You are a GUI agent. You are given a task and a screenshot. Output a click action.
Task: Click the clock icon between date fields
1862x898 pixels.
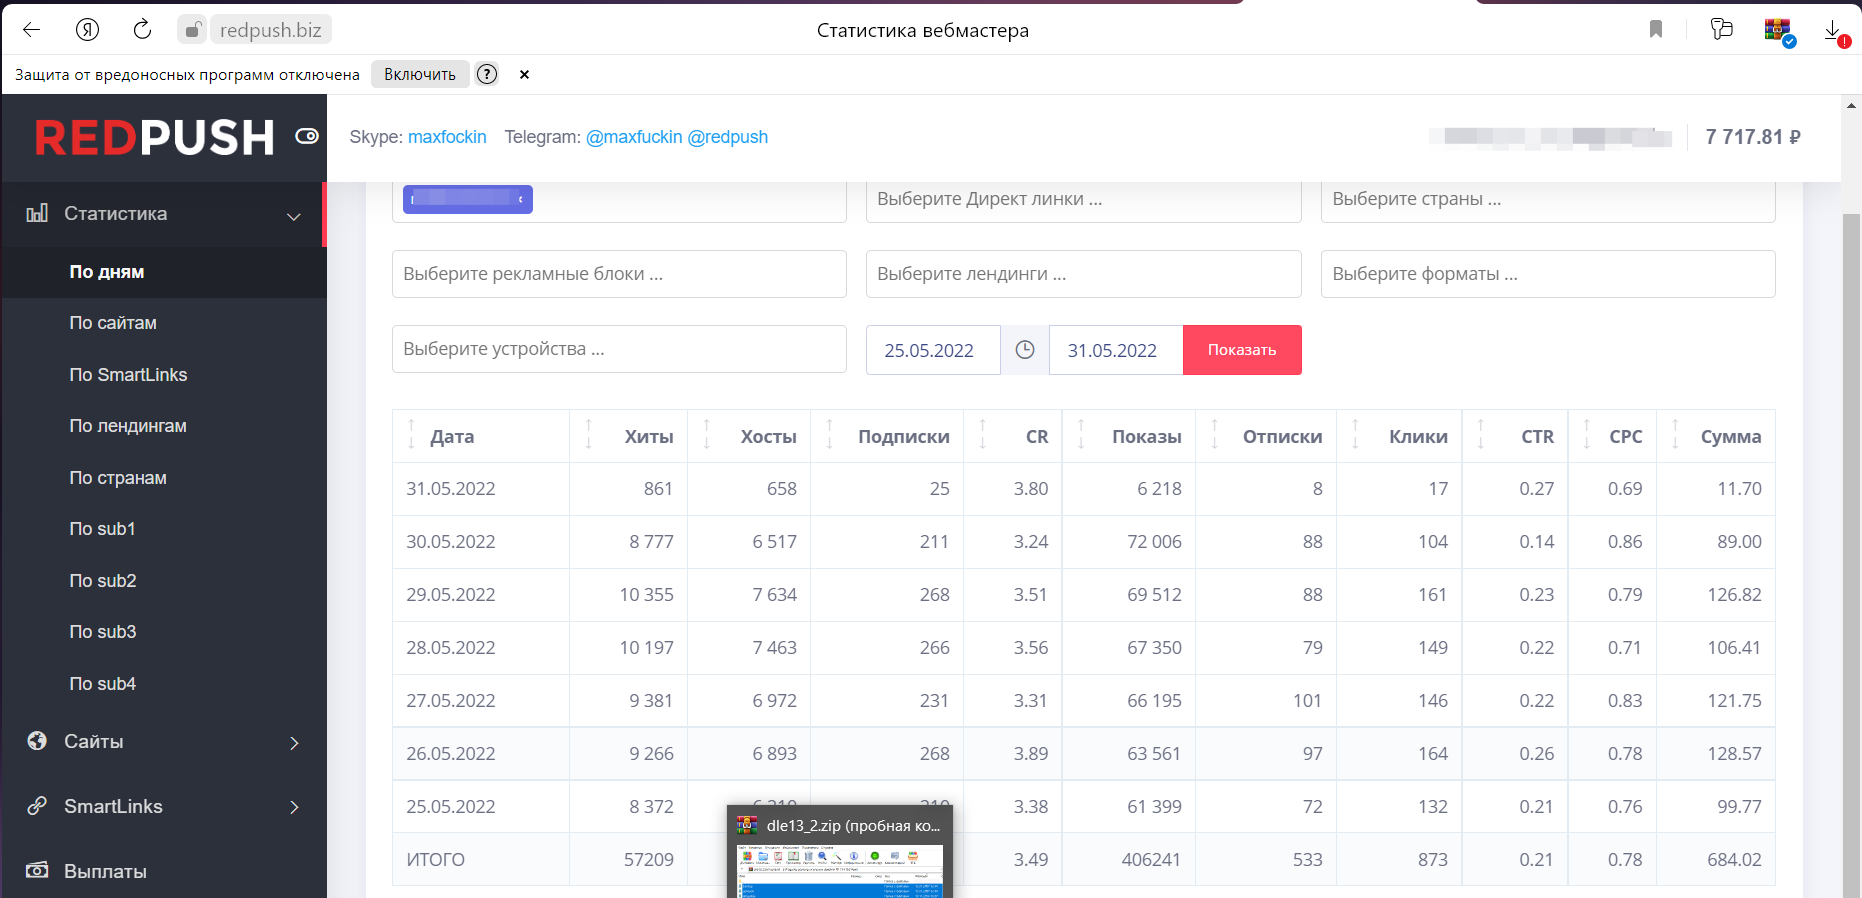1025,350
